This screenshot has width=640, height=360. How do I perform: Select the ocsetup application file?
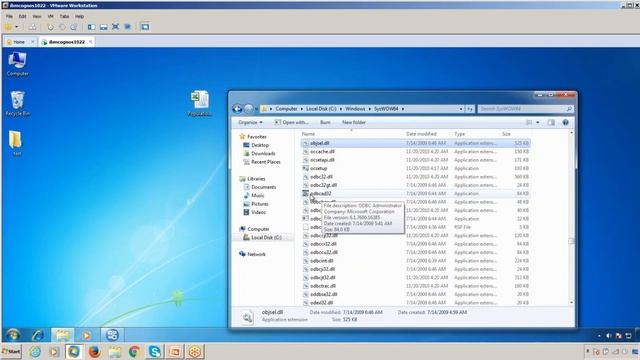pyautogui.click(x=416, y=168)
